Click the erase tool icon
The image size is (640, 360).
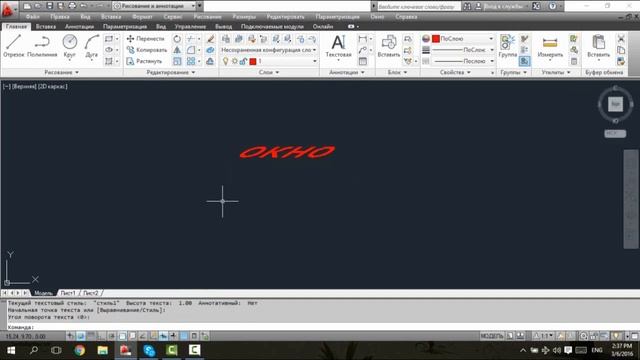pyautogui.click(x=210, y=39)
